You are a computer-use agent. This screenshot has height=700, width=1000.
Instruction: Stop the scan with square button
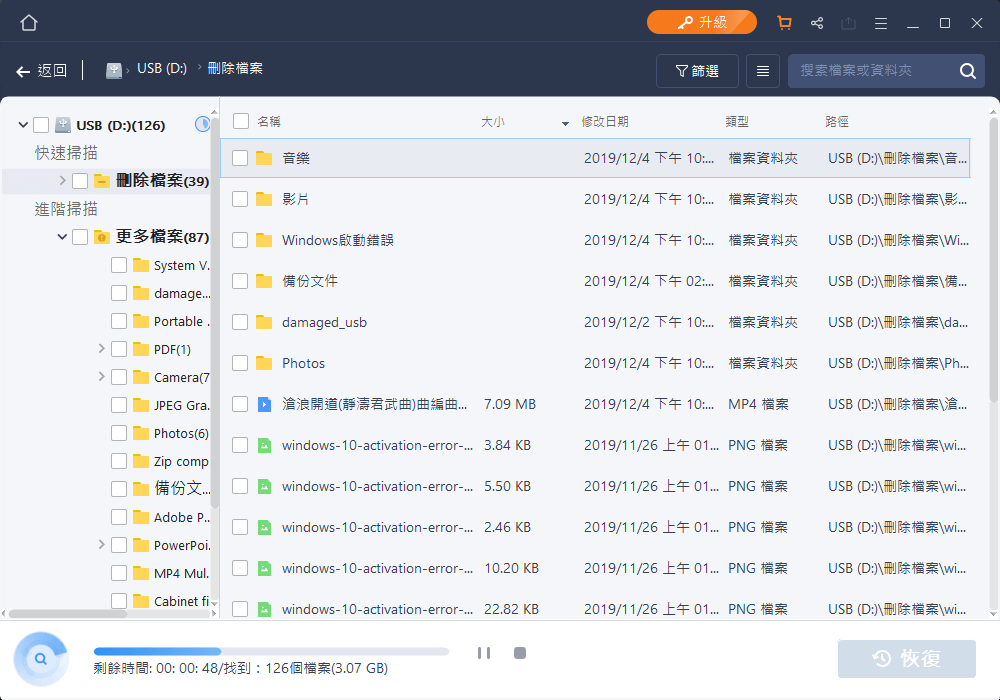(520, 653)
